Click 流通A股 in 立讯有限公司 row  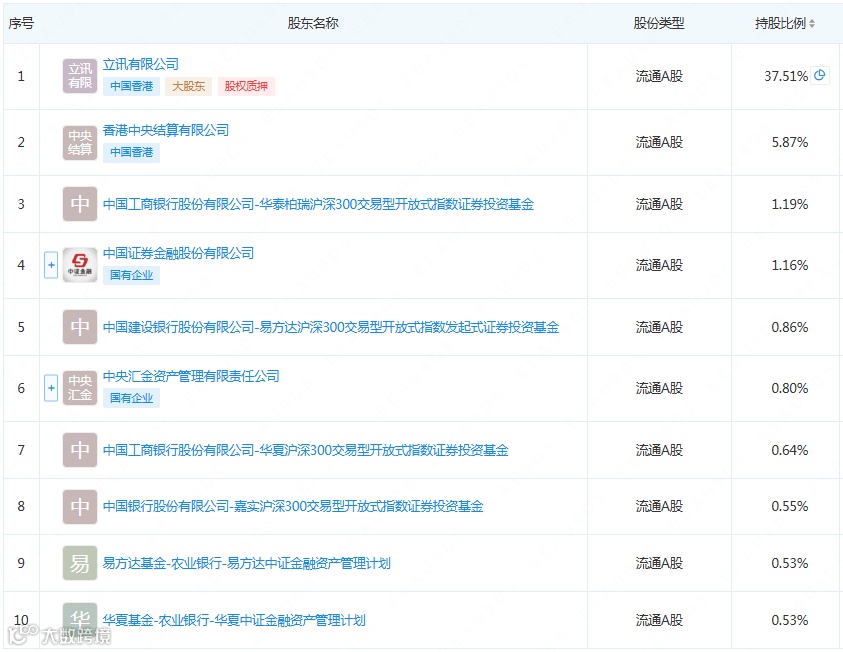point(659,76)
